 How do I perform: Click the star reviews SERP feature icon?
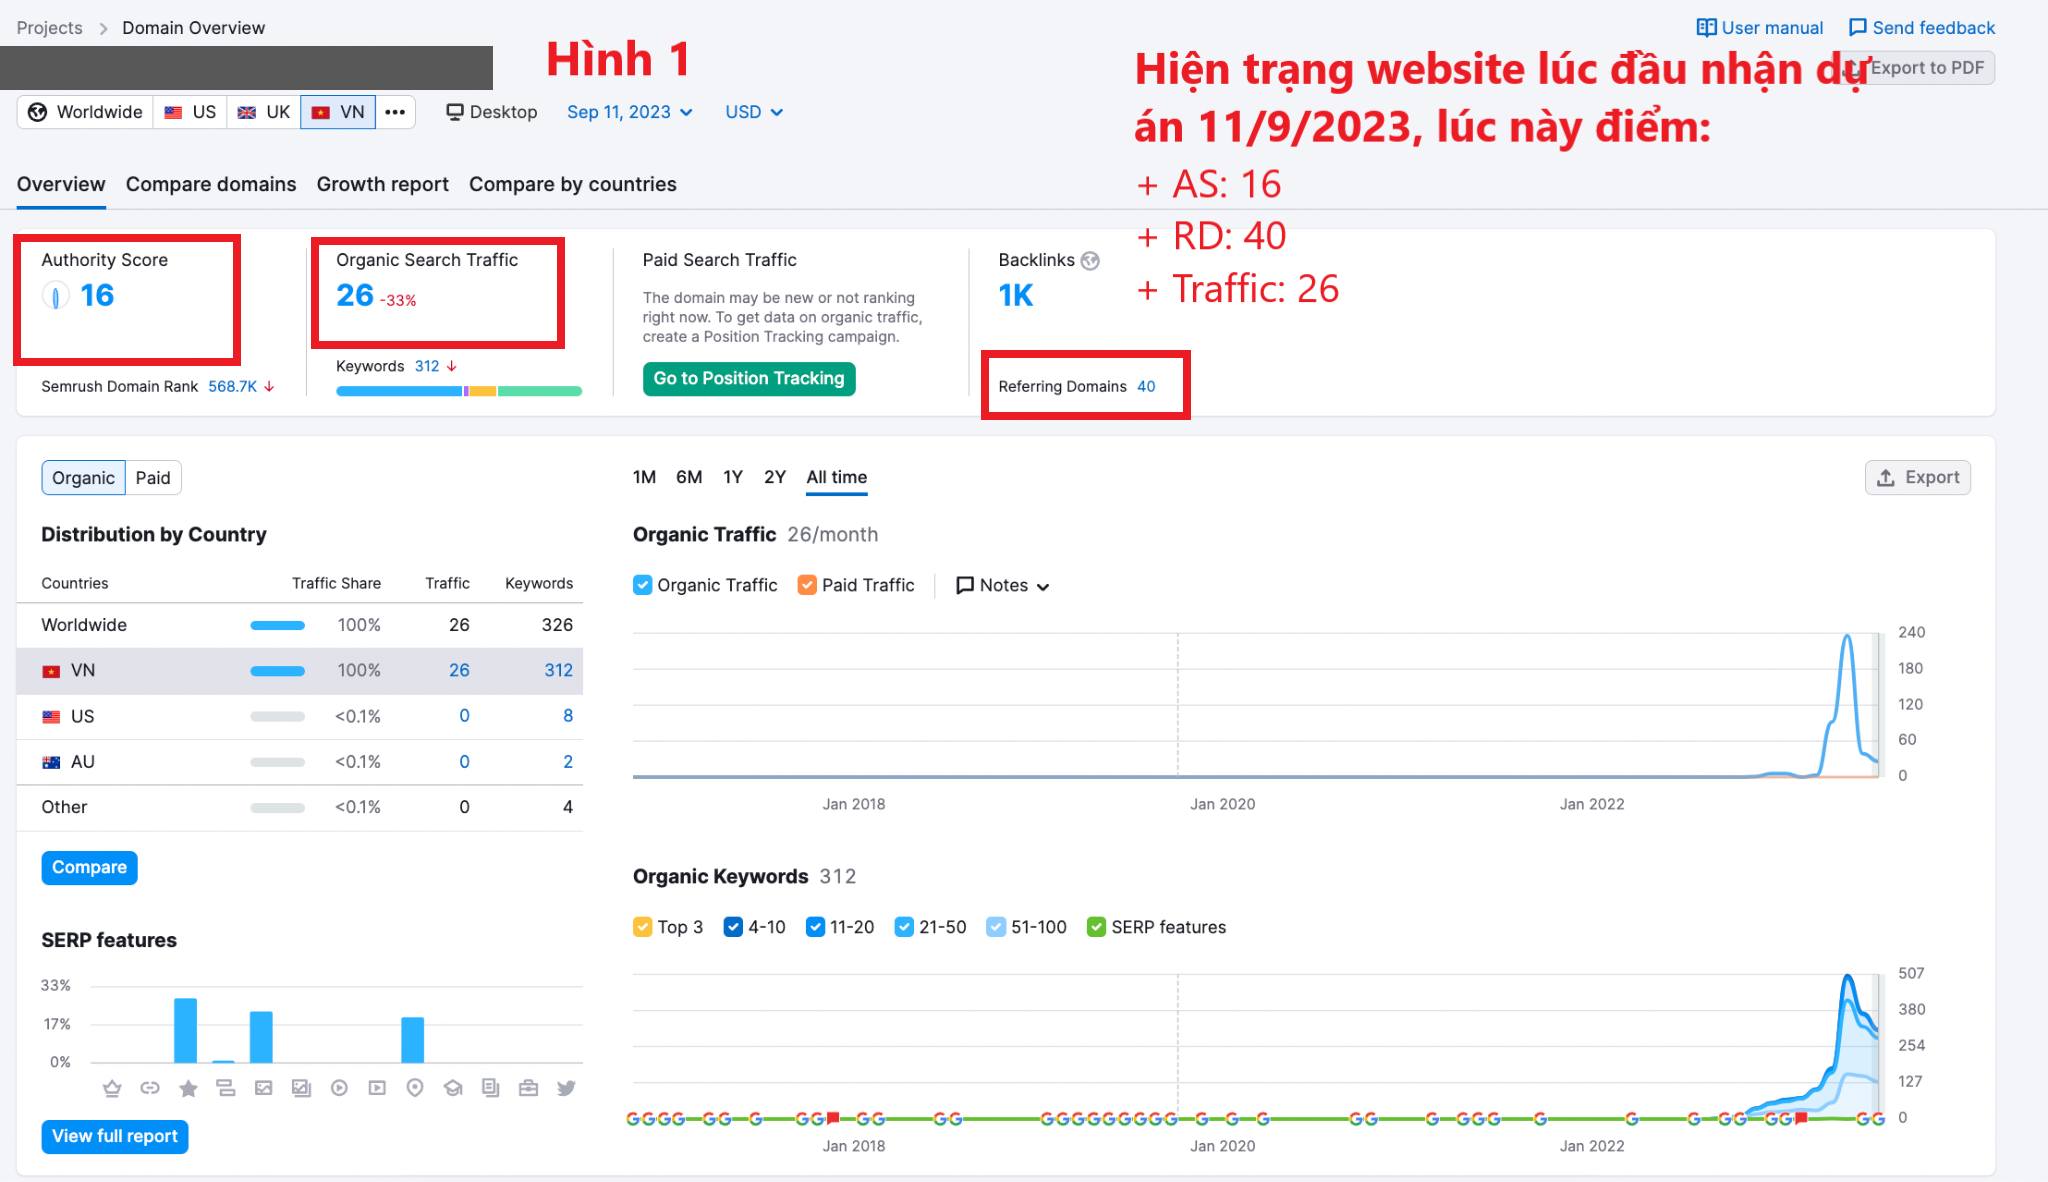coord(188,1088)
